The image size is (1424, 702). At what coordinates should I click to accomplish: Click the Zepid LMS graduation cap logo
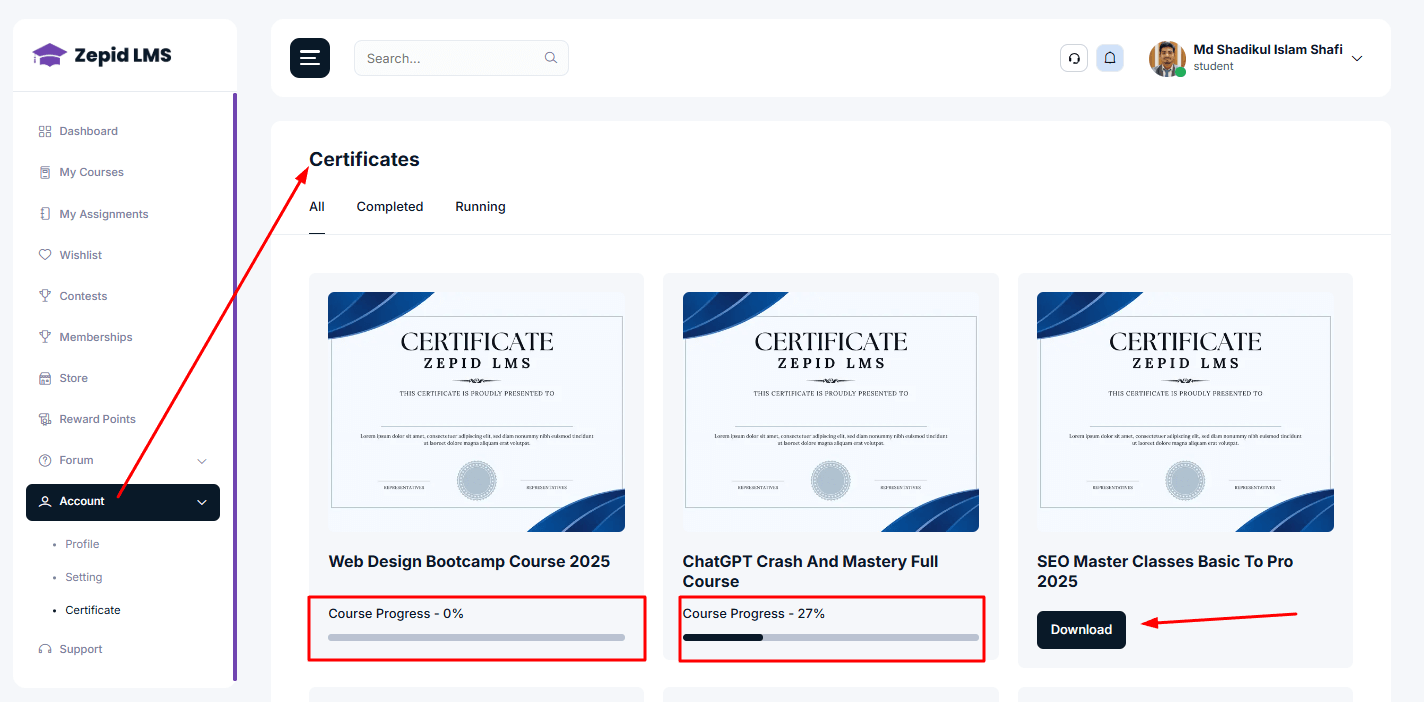pos(49,55)
